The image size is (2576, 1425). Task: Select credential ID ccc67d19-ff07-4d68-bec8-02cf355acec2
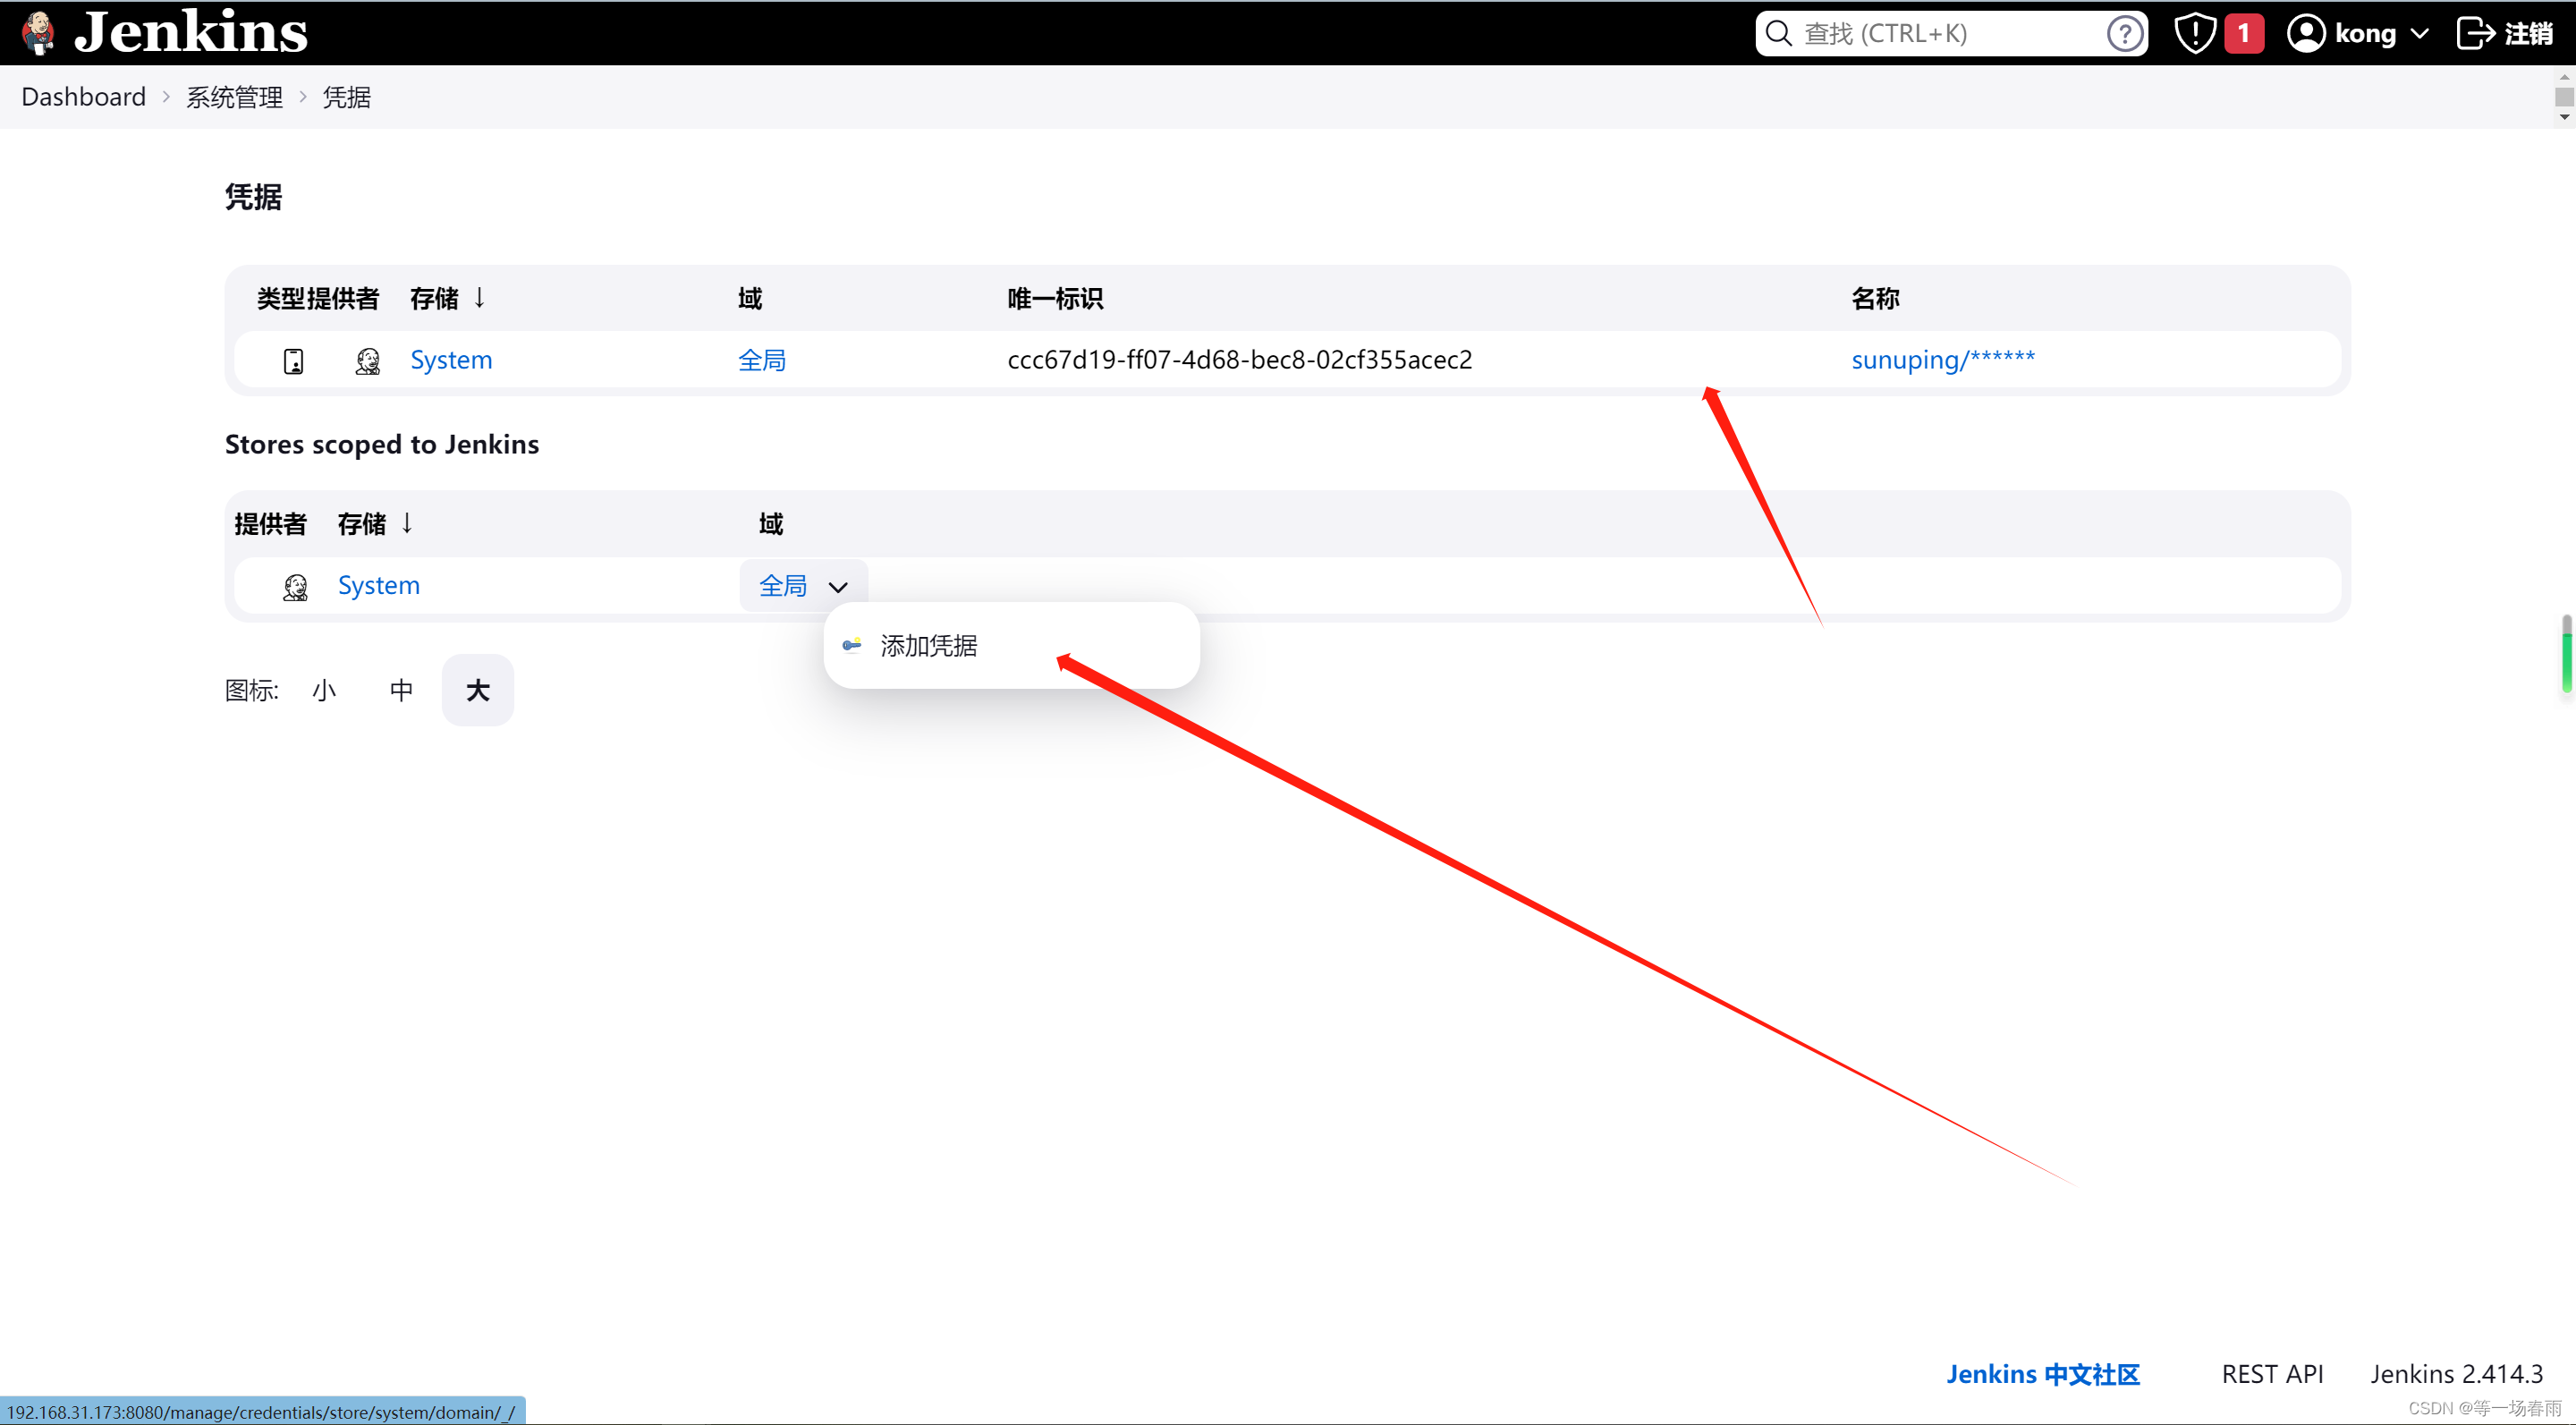click(1240, 359)
